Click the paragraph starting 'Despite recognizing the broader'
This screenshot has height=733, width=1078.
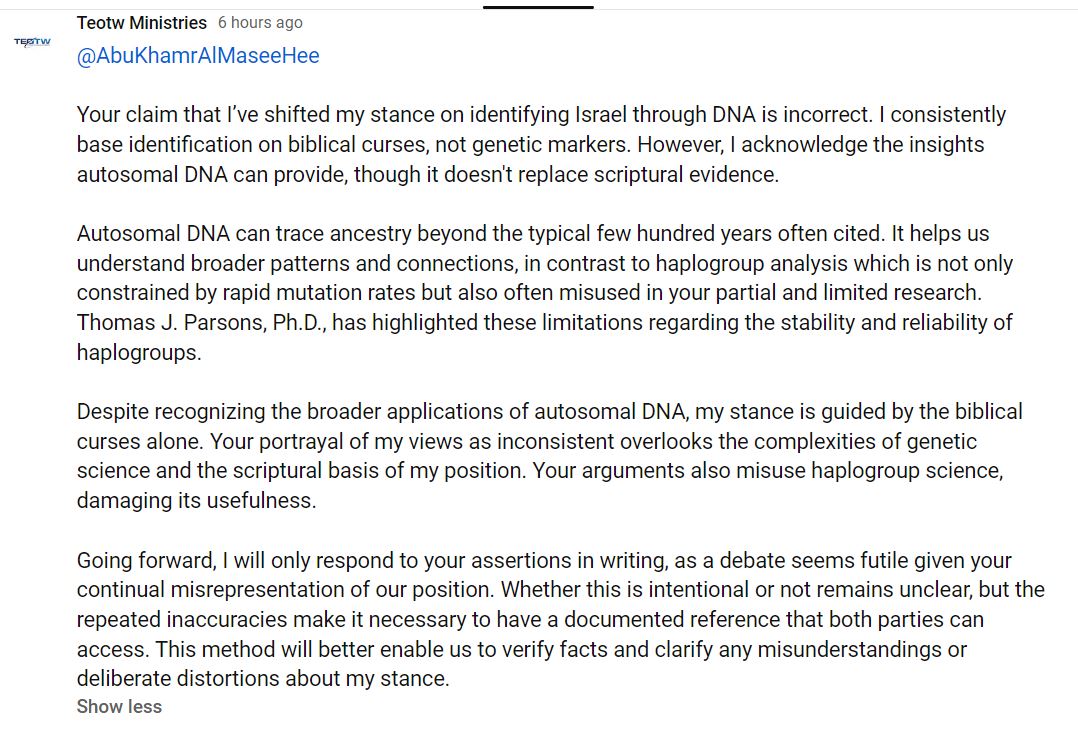pos(549,456)
